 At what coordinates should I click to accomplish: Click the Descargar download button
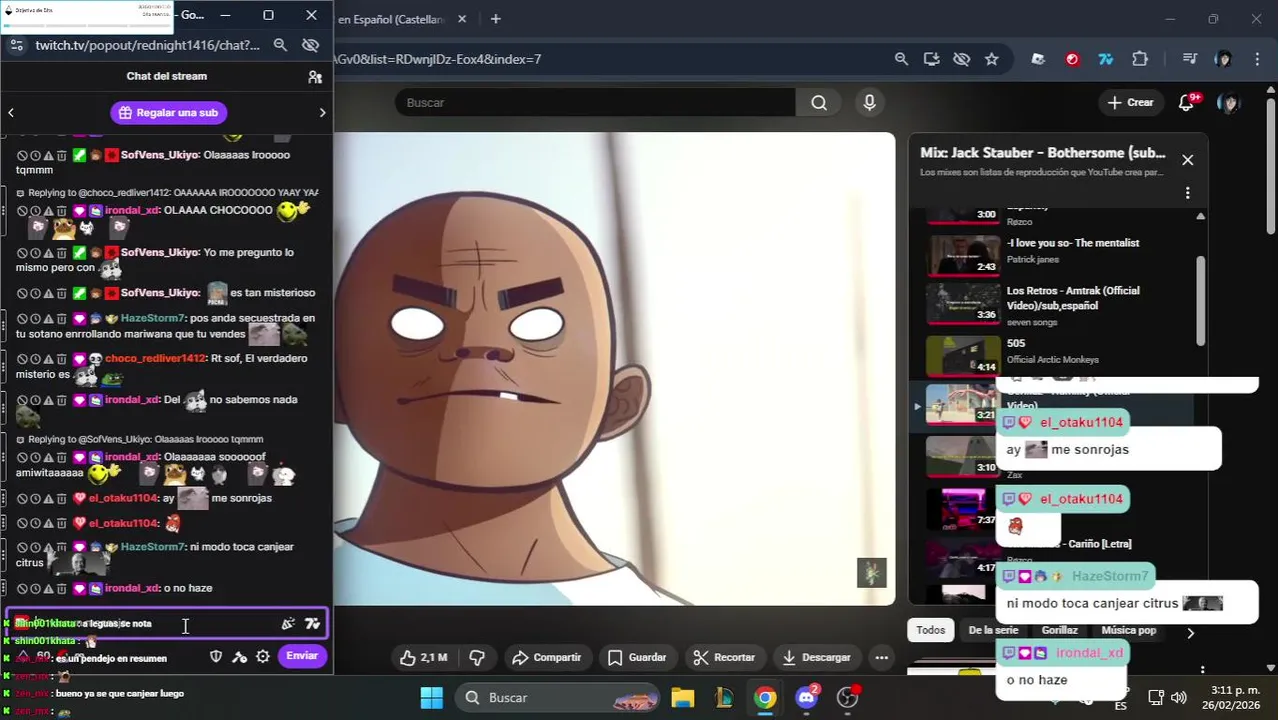click(x=816, y=658)
